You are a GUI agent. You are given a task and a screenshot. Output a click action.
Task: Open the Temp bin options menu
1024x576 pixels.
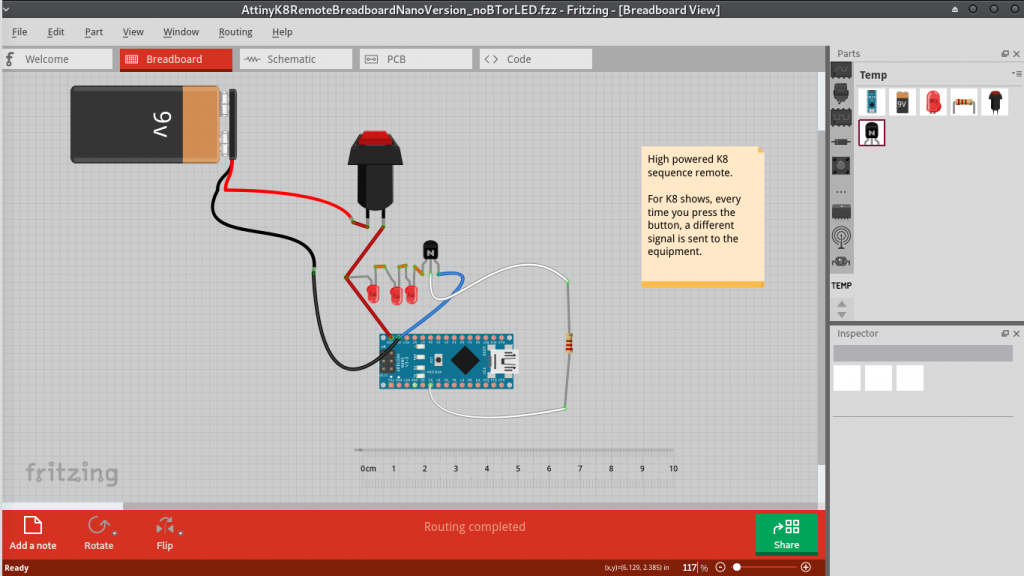[1017, 74]
